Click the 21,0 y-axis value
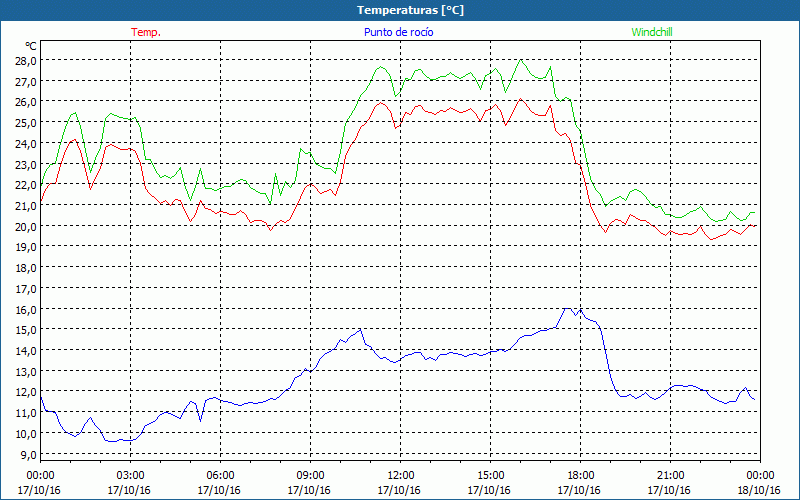The image size is (800, 500). click(x=26, y=206)
